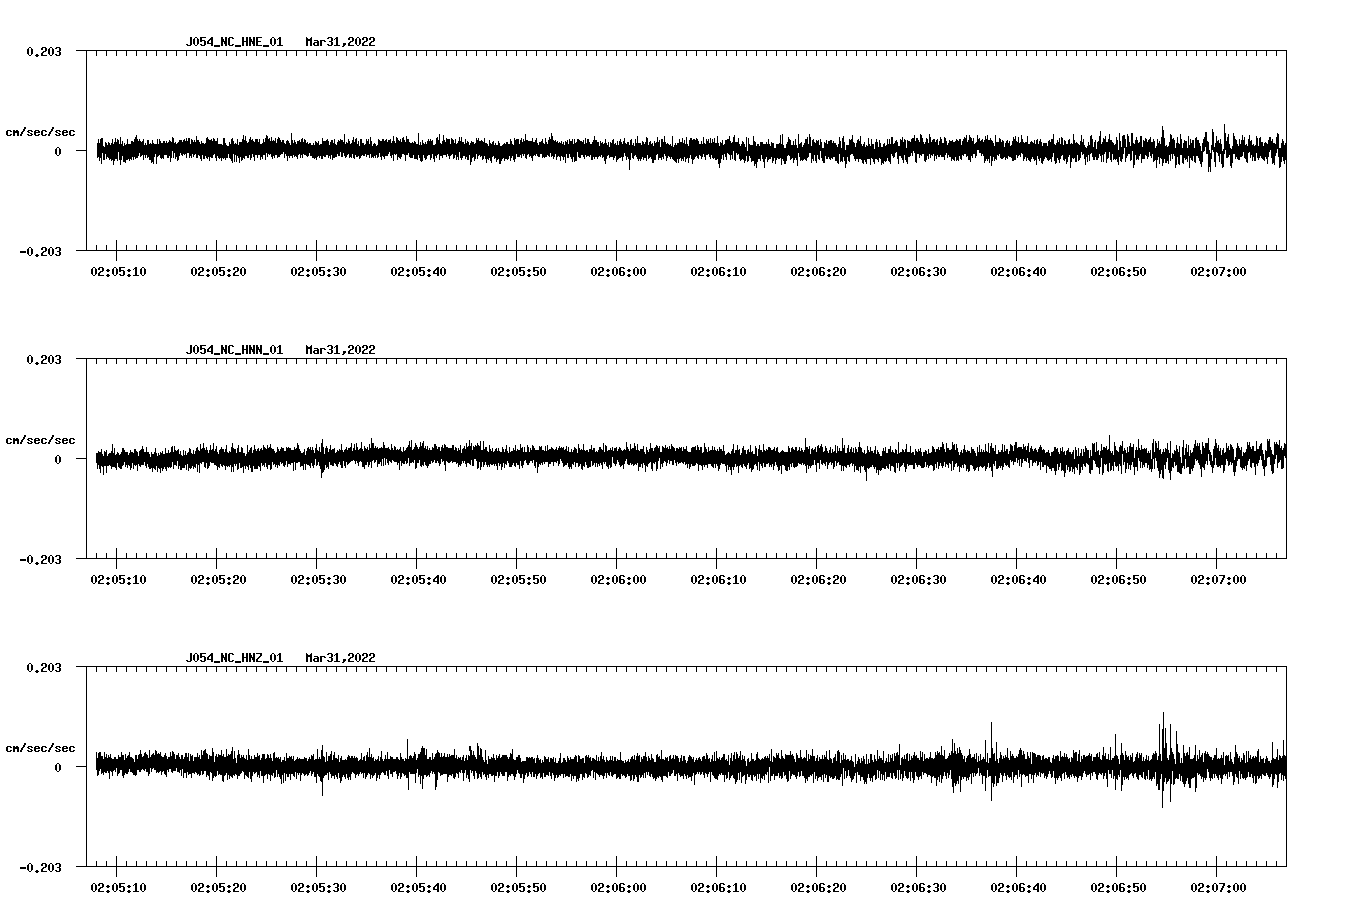Pick 02:06:30 time label under HNN plot
Image resolution: width=1358 pixels, height=924 pixels.
pyautogui.click(x=918, y=580)
